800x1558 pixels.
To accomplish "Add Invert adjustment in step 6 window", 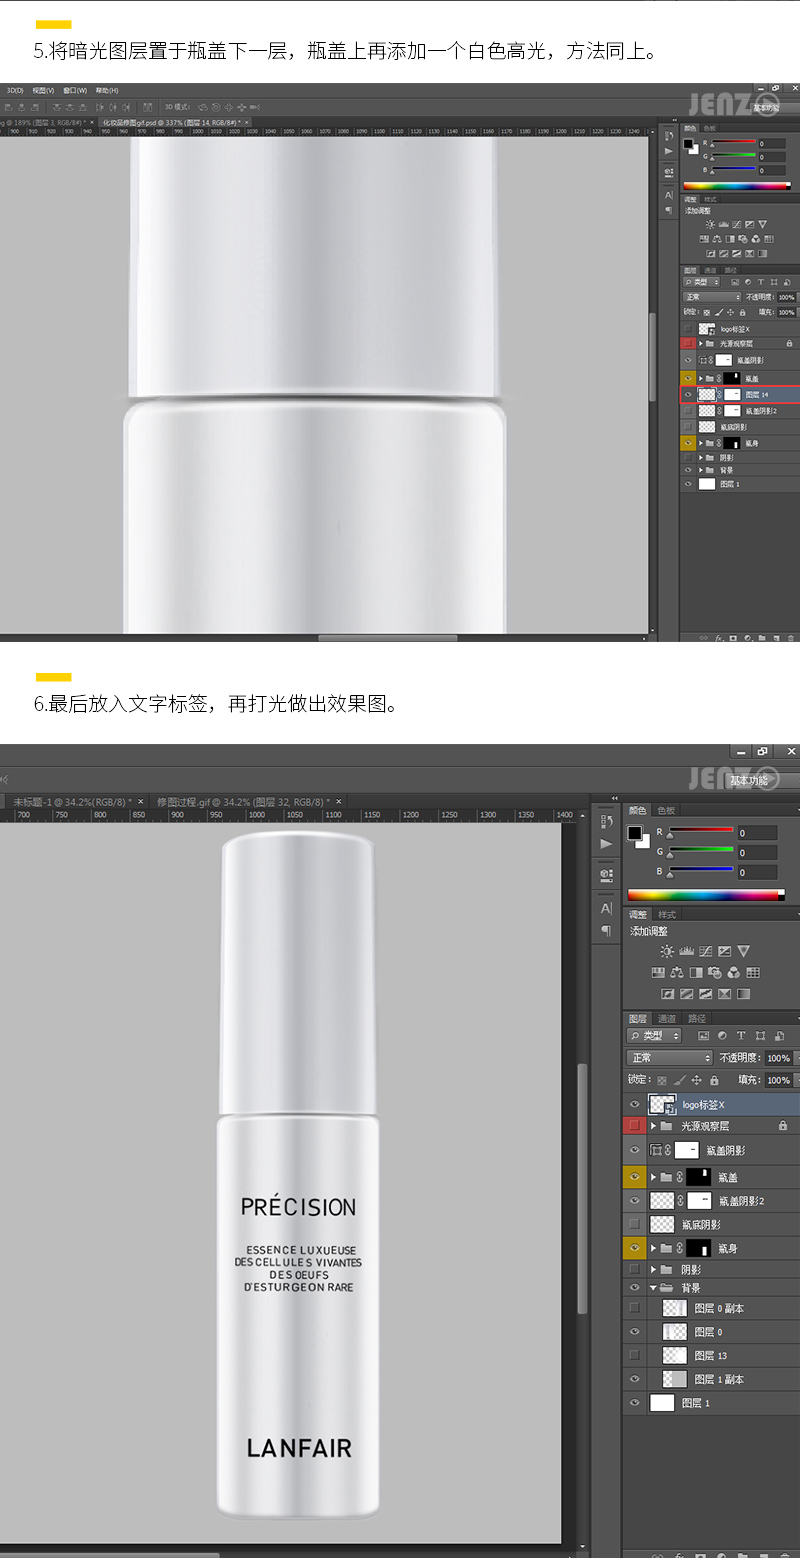I will (667, 994).
